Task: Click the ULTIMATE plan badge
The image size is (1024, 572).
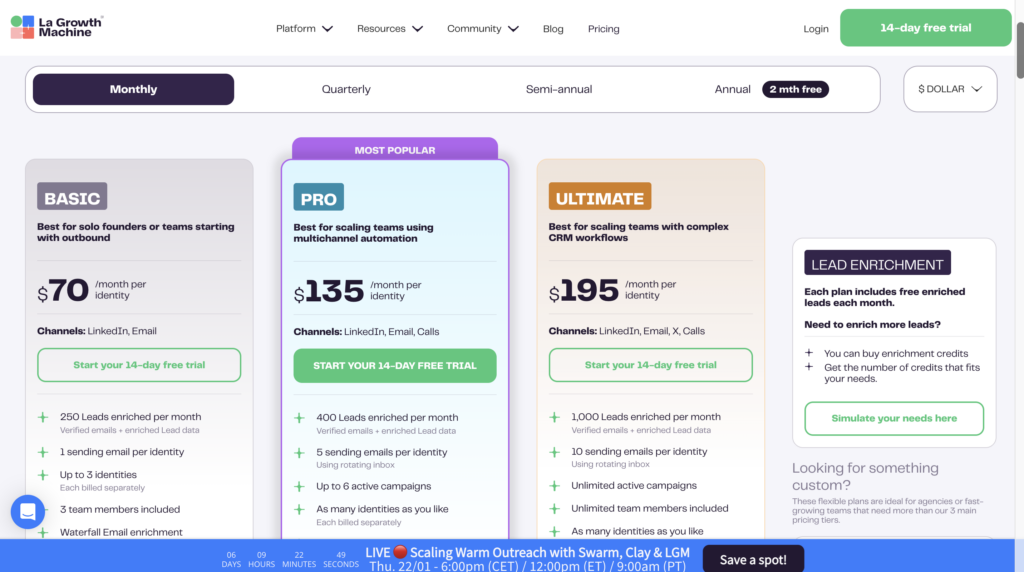Action: pyautogui.click(x=600, y=197)
